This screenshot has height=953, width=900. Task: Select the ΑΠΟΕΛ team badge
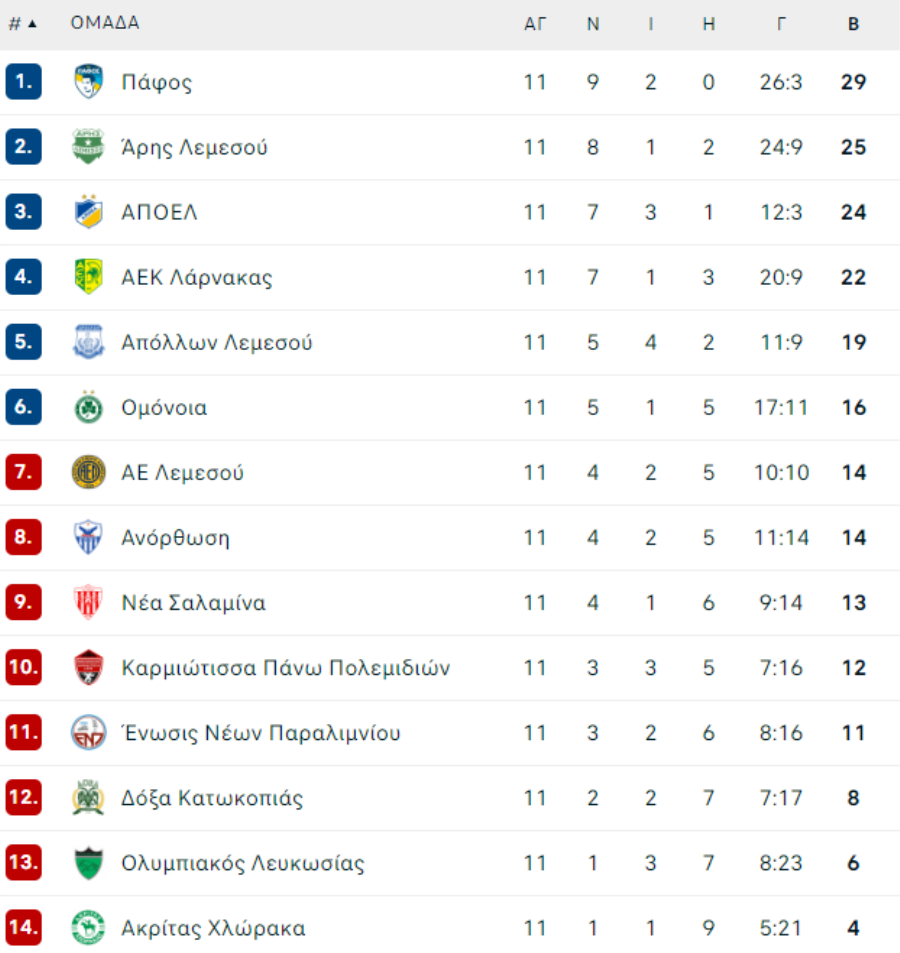coord(88,212)
